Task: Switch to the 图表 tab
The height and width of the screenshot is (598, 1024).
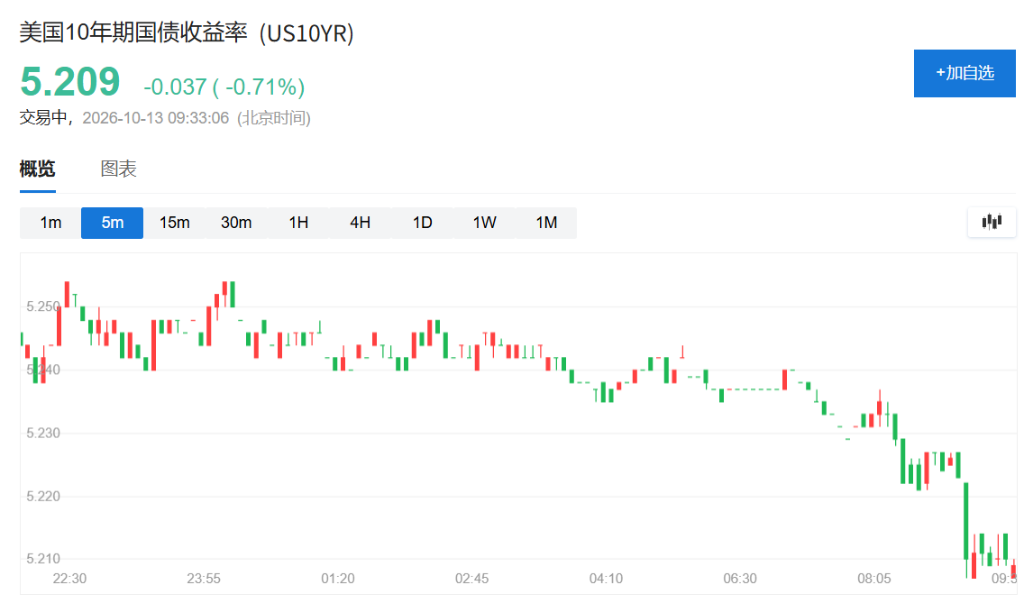Action: pos(118,169)
